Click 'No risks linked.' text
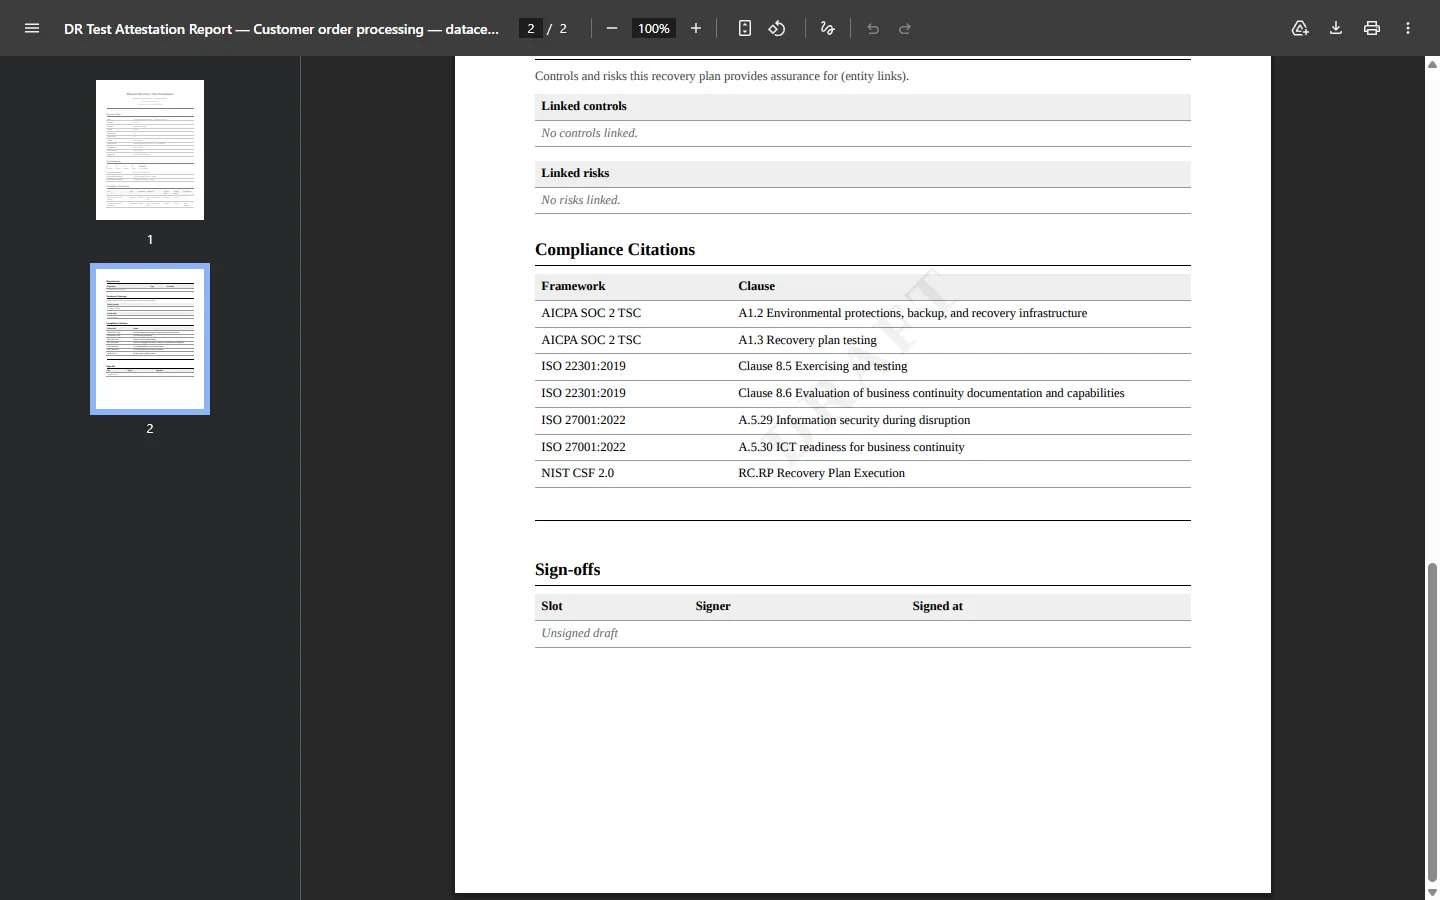The height and width of the screenshot is (900, 1440). (x=581, y=200)
